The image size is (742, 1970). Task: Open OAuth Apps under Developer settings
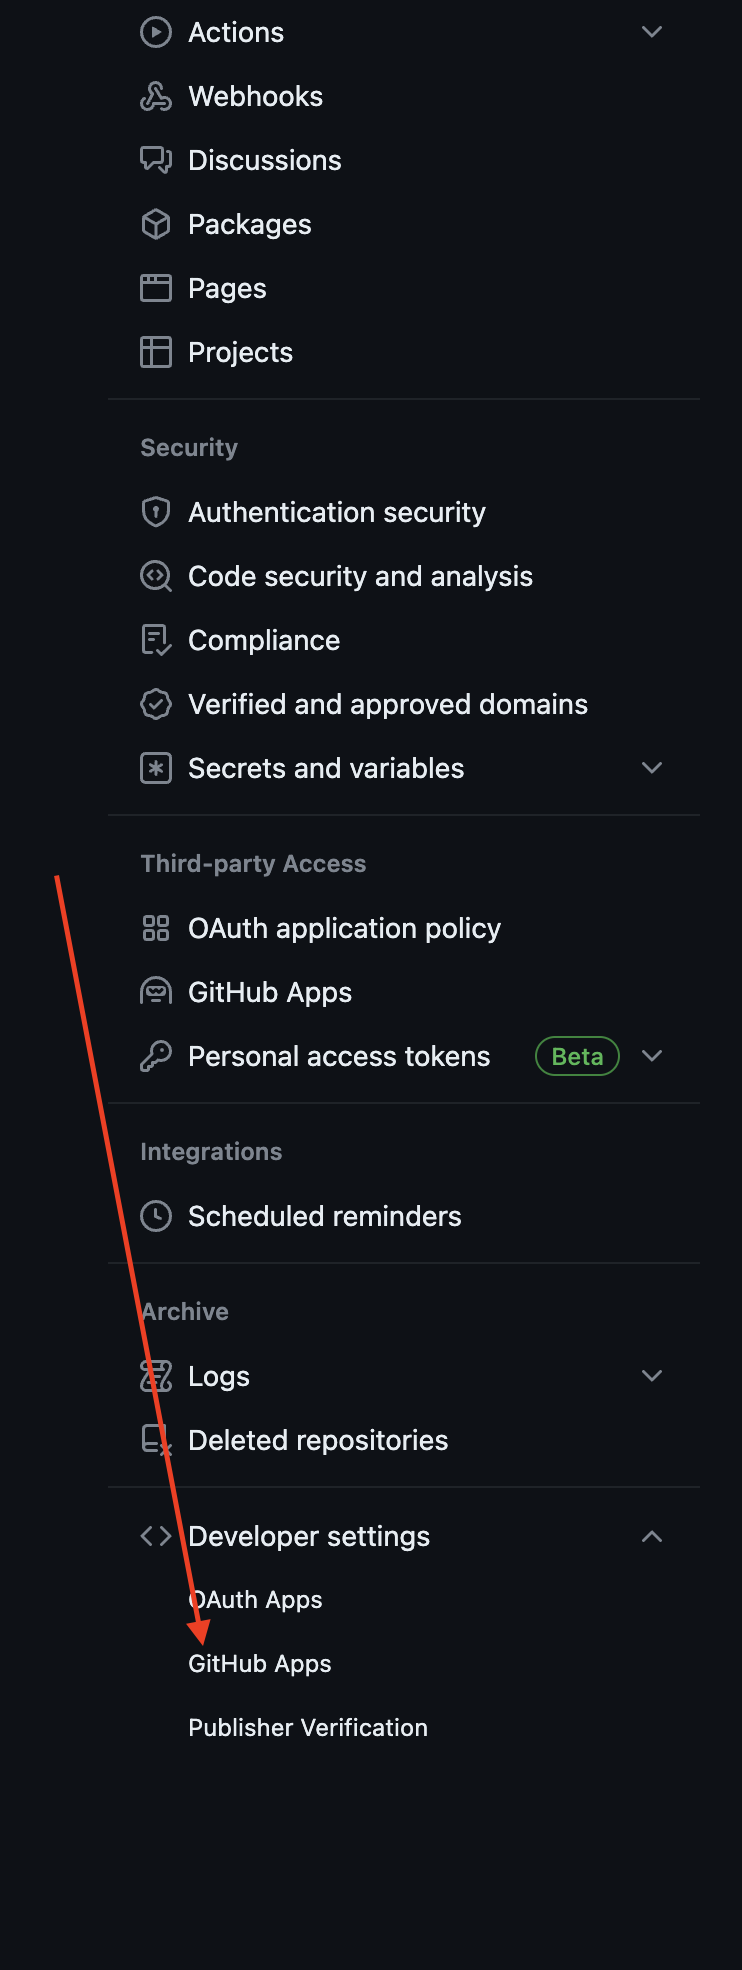pos(255,1599)
